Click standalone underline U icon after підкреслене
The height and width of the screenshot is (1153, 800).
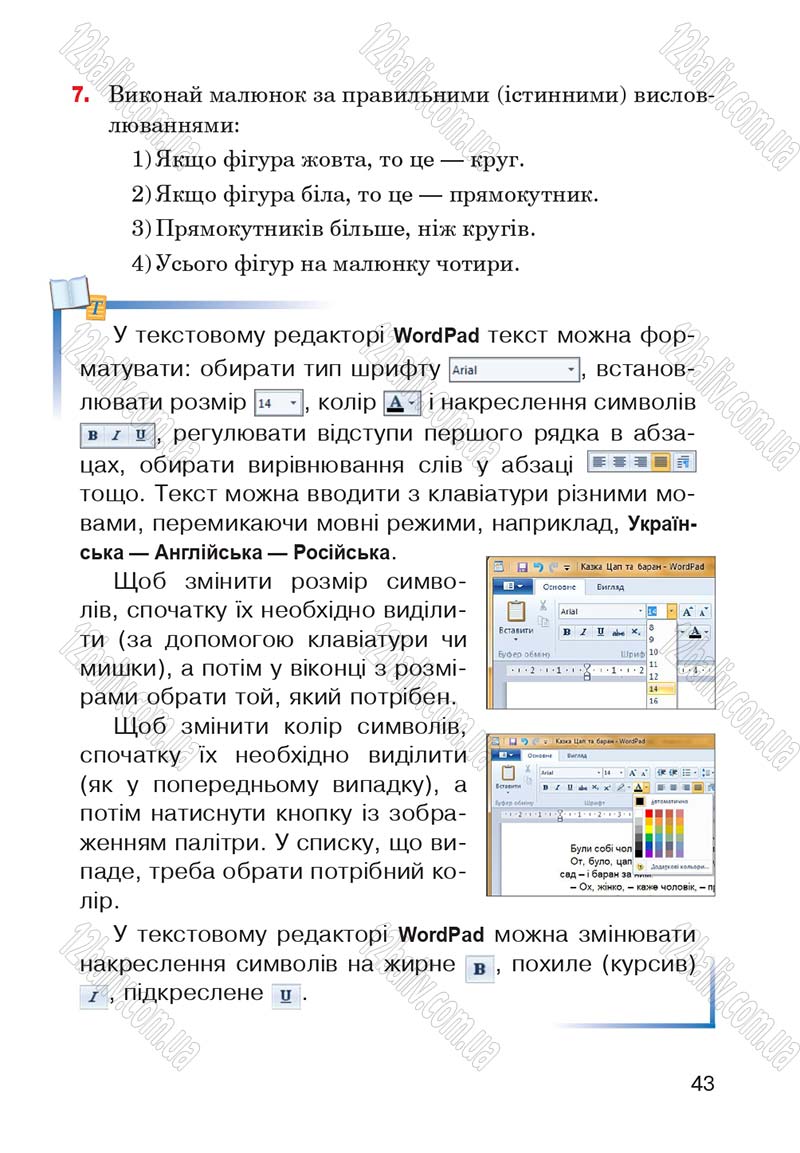pos(285,996)
